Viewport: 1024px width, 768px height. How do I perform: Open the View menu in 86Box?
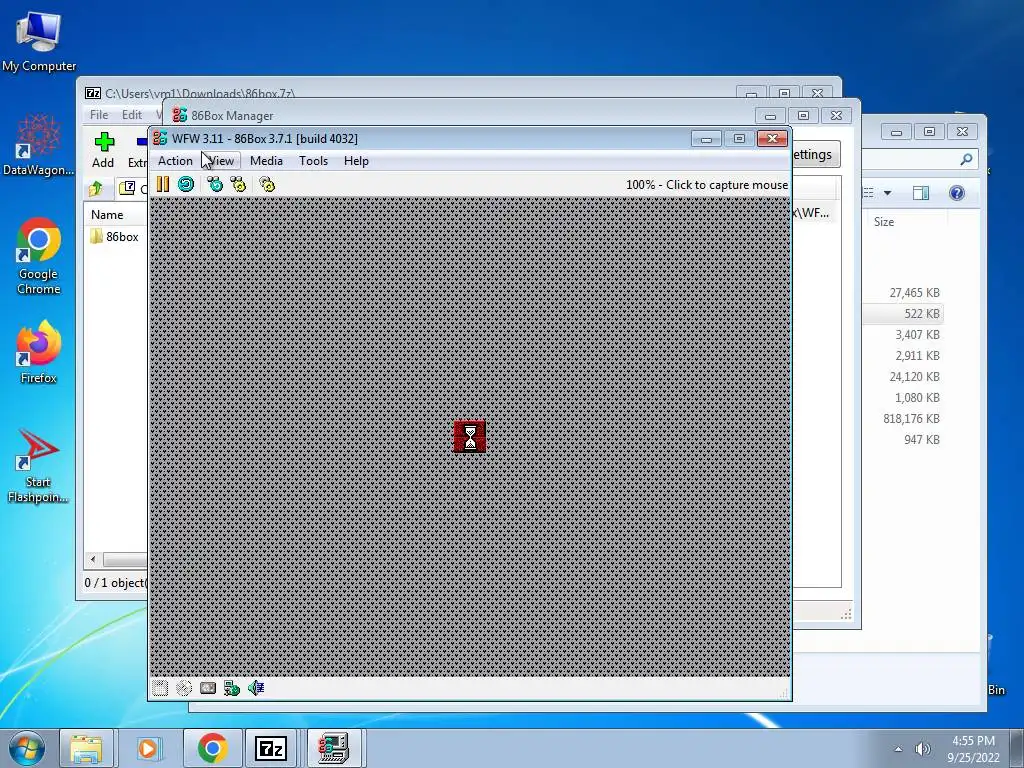[x=221, y=161]
